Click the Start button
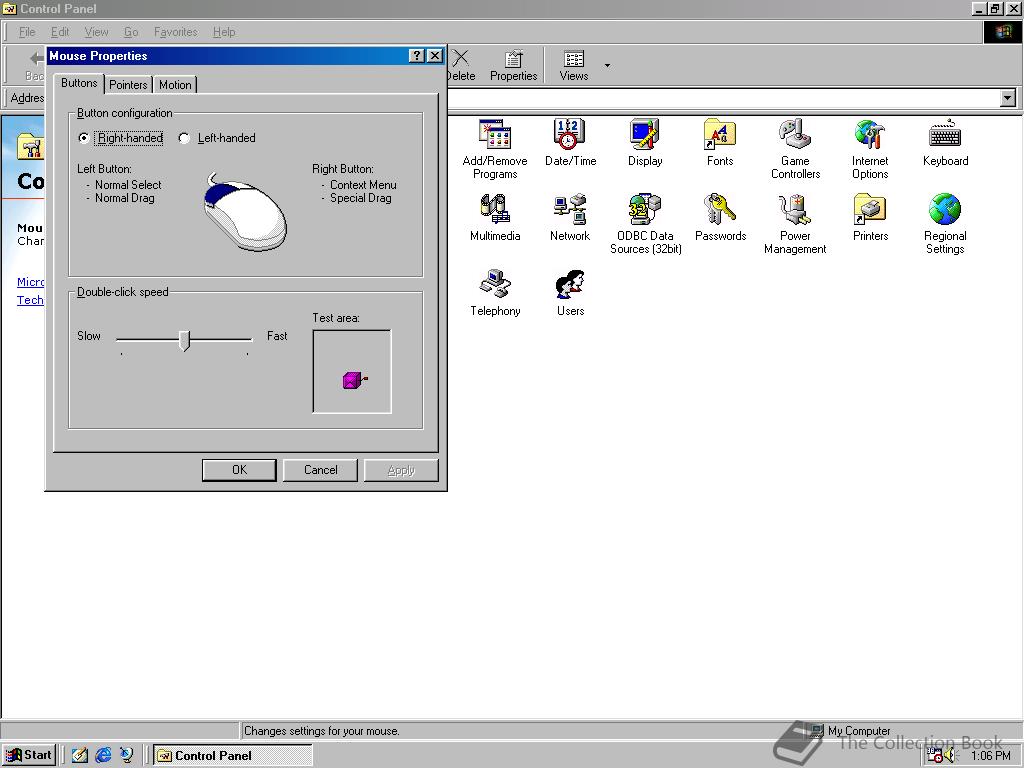 tap(29, 755)
